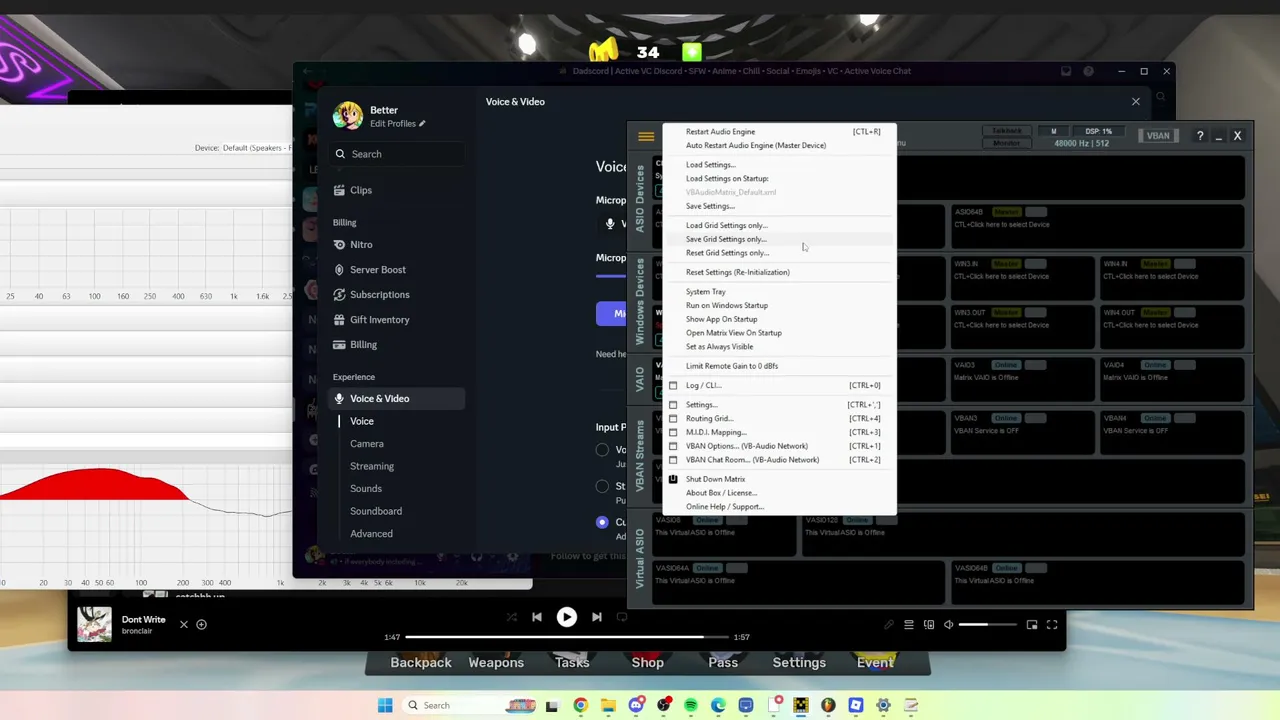Adjust the music player volume slider

click(988, 625)
